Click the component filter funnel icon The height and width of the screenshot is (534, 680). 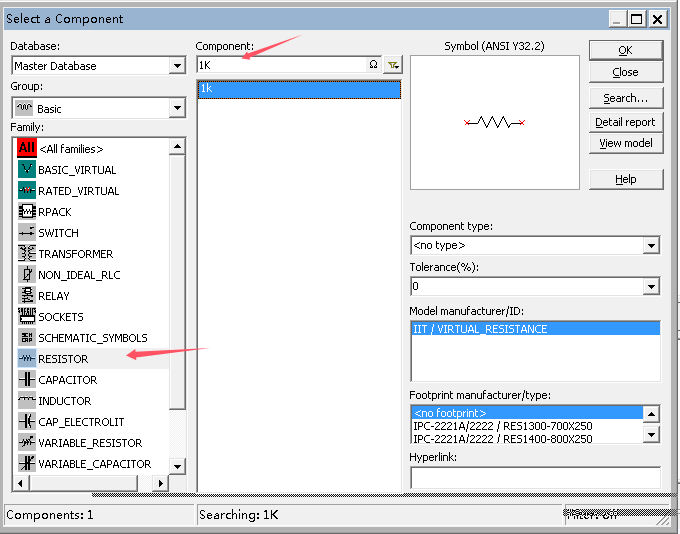click(393, 65)
